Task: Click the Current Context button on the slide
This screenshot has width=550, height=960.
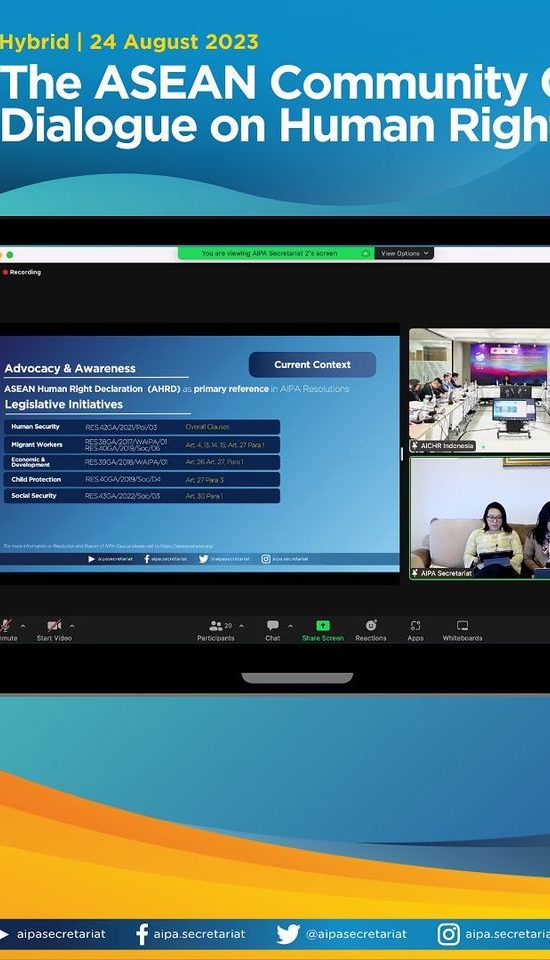Action: [x=312, y=364]
